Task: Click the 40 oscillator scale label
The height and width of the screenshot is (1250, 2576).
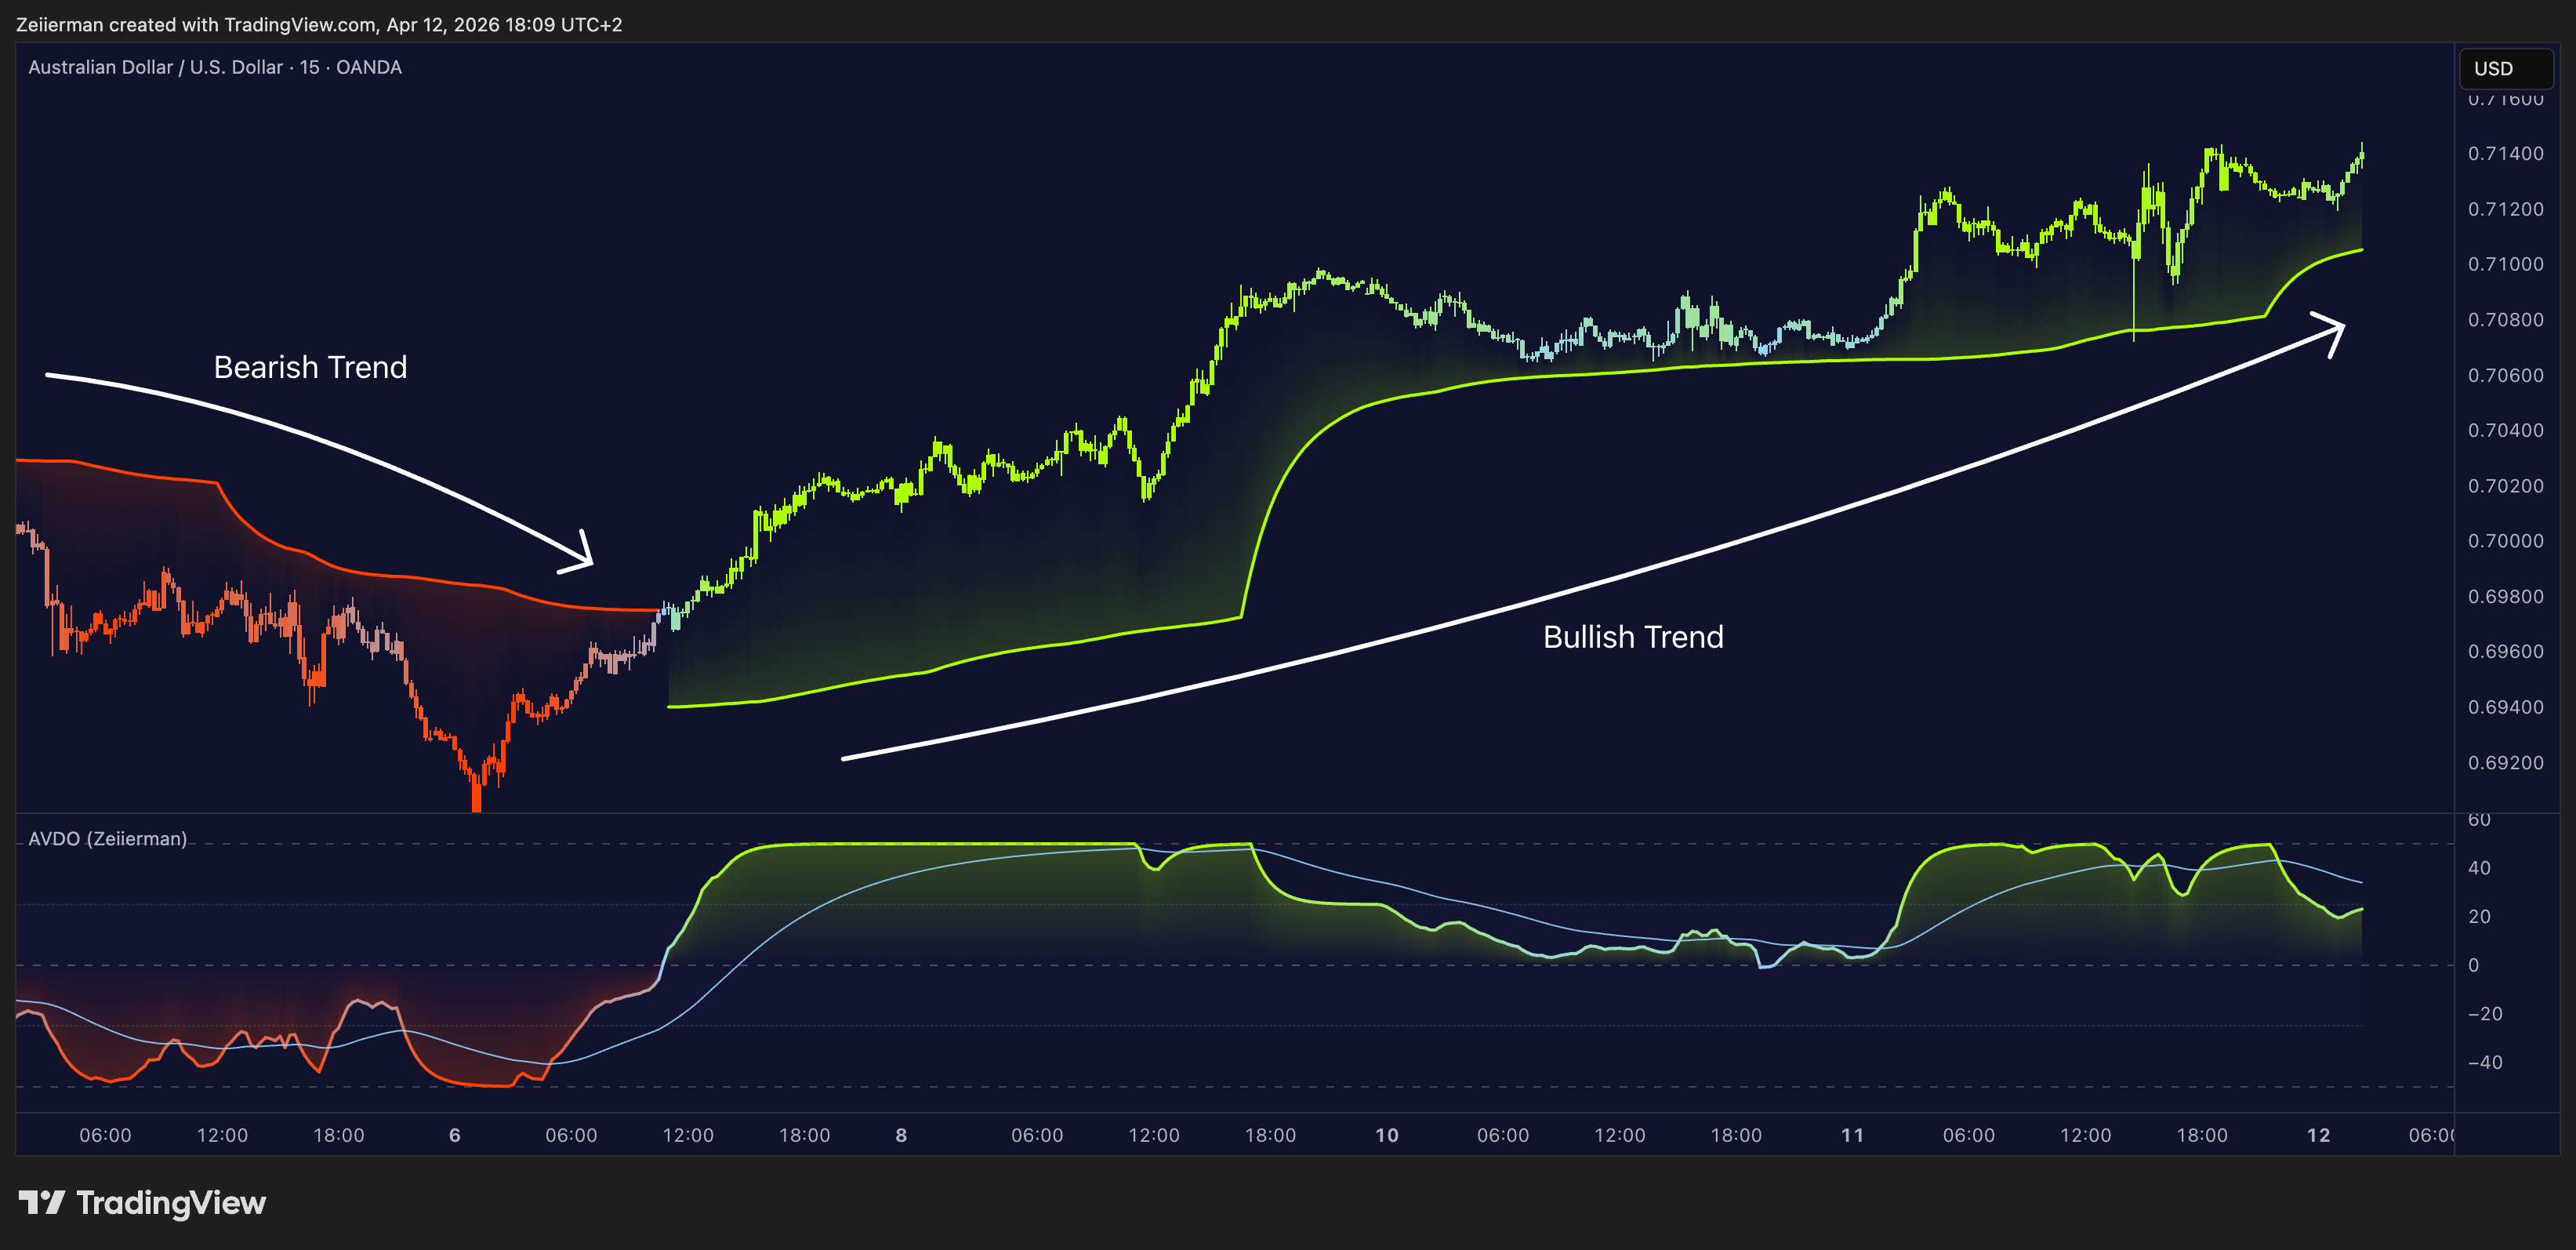Action: point(2479,868)
